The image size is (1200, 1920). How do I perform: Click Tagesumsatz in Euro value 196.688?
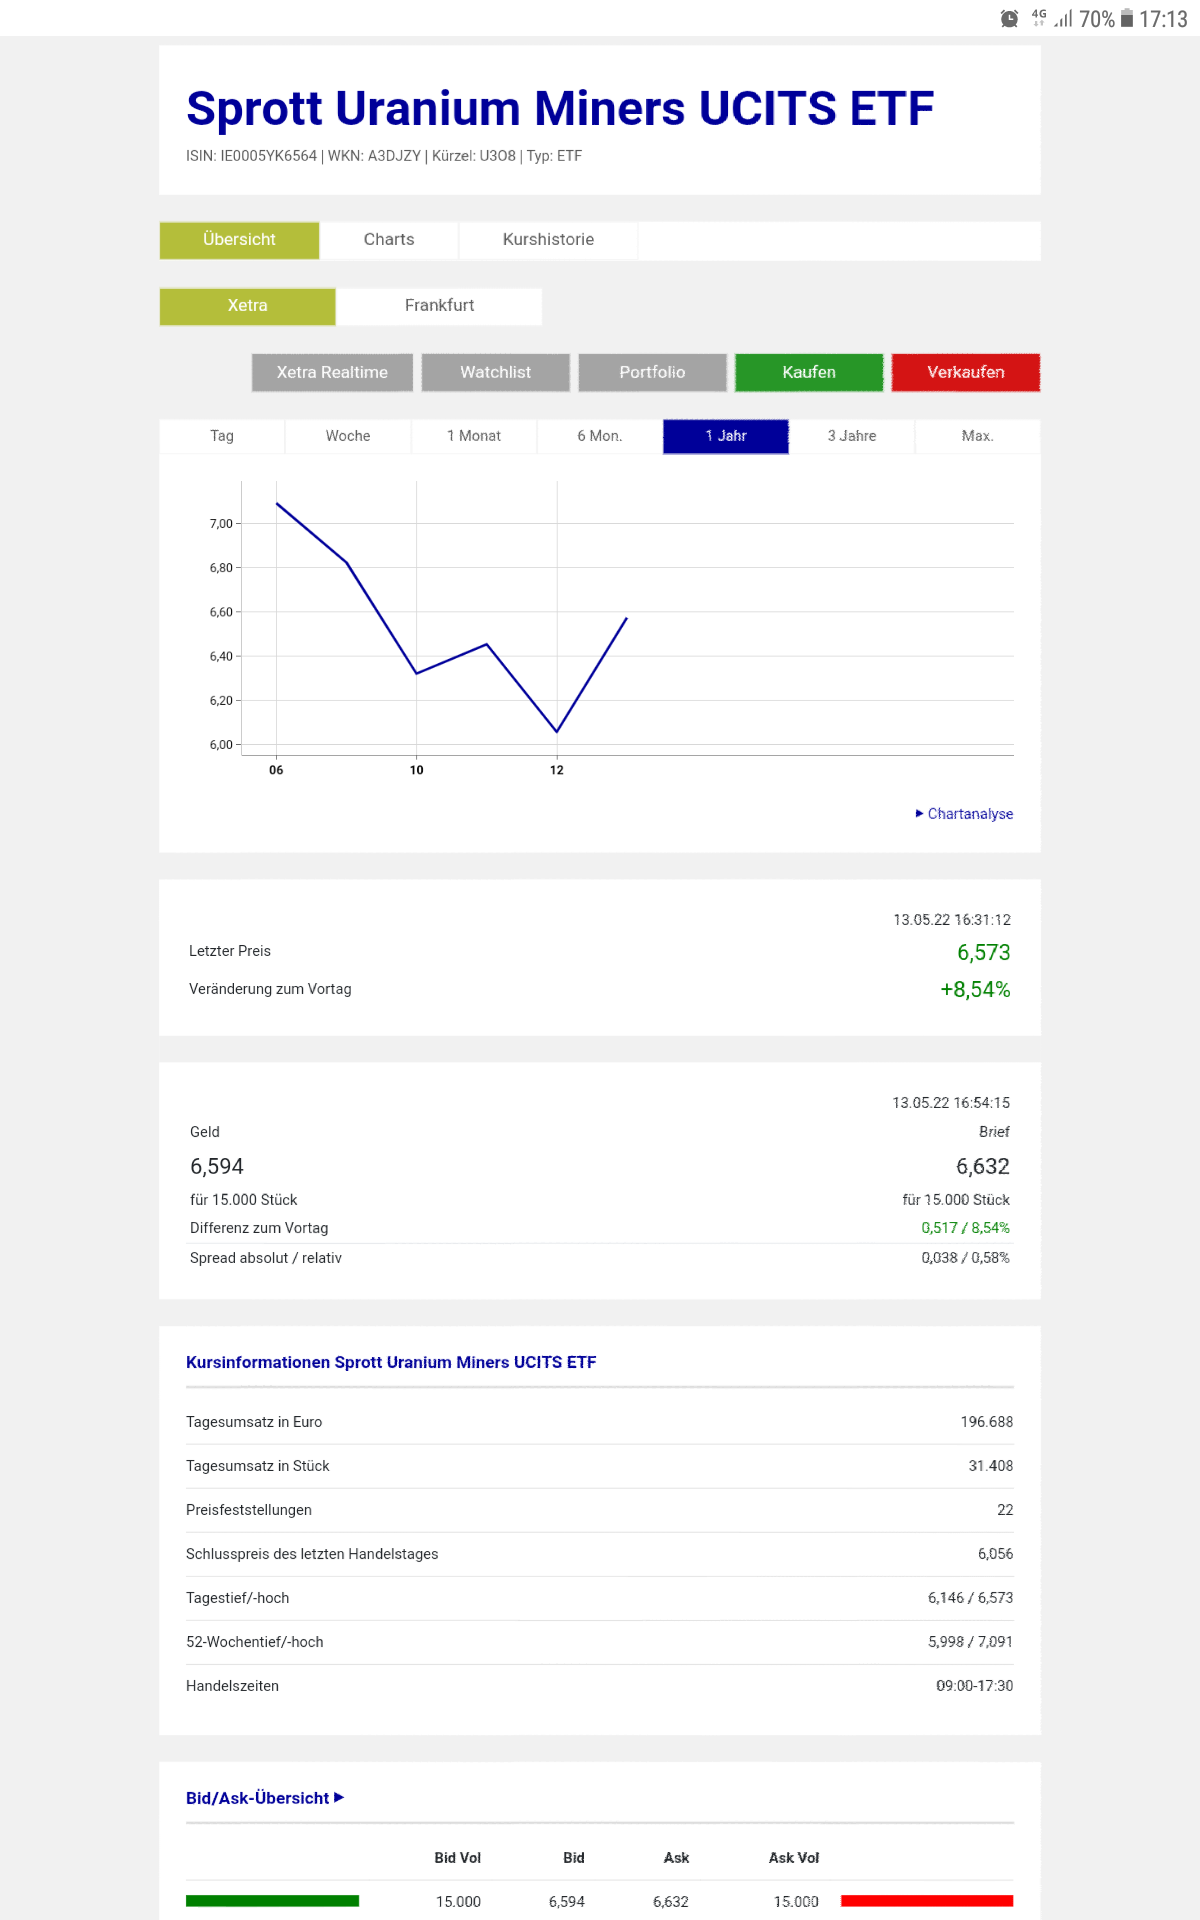[987, 1422]
